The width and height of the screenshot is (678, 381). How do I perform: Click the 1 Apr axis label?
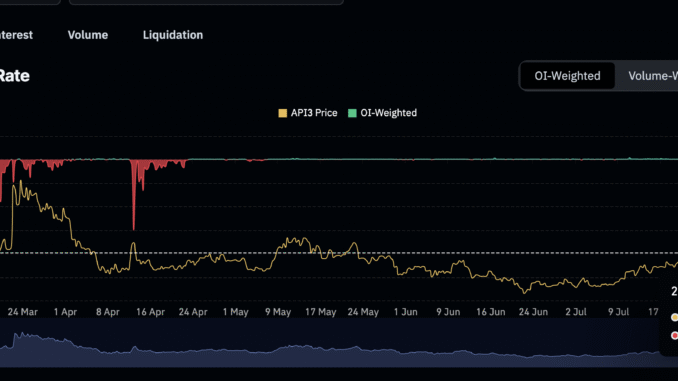65,312
